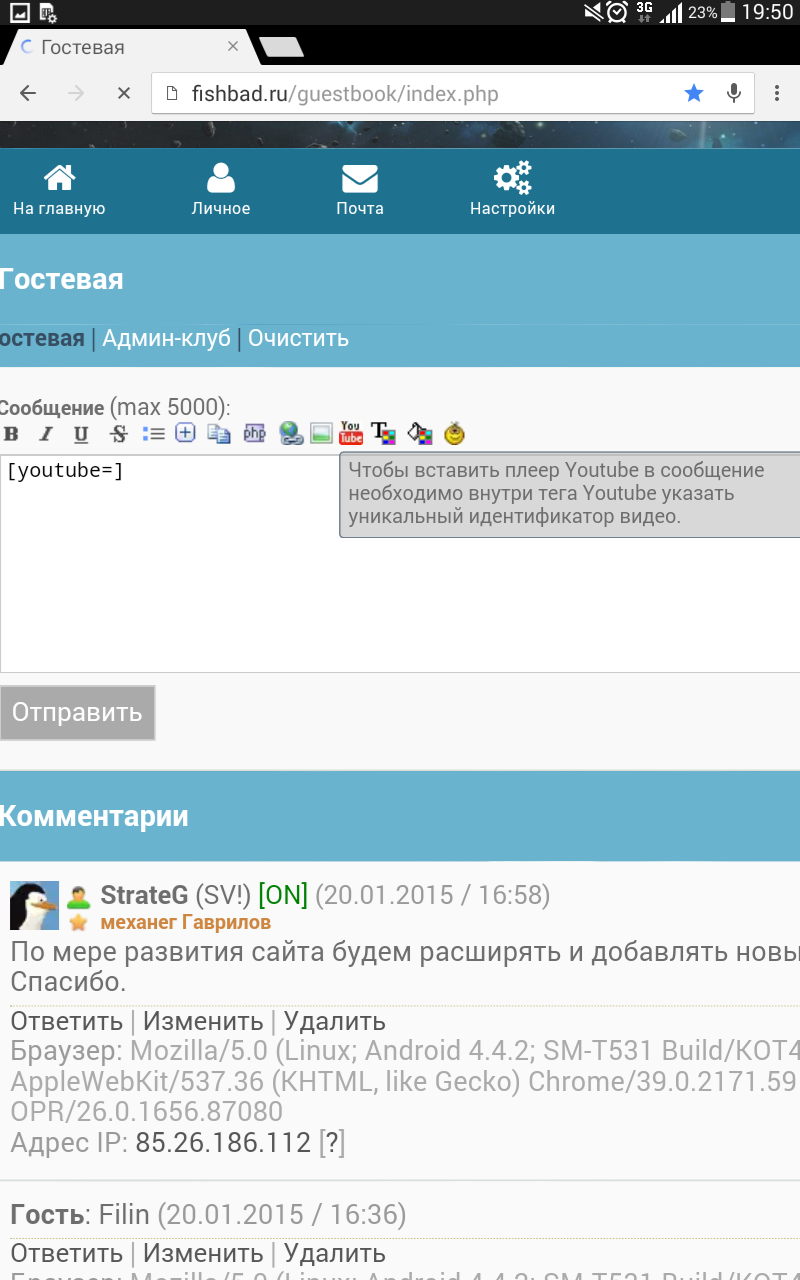Insert PHP code tag
The height and width of the screenshot is (1280, 800).
(x=255, y=433)
